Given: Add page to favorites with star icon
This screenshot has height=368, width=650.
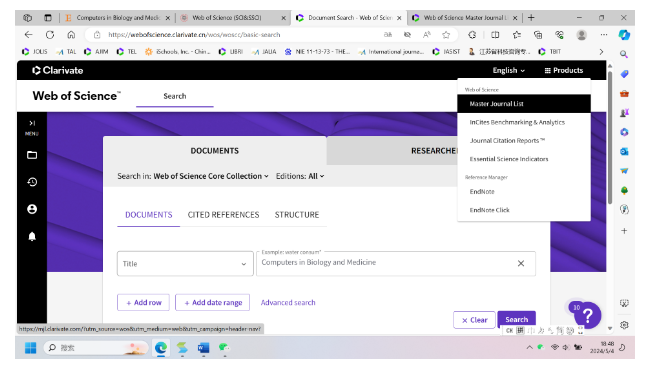Looking at the screenshot, I should 446,35.
